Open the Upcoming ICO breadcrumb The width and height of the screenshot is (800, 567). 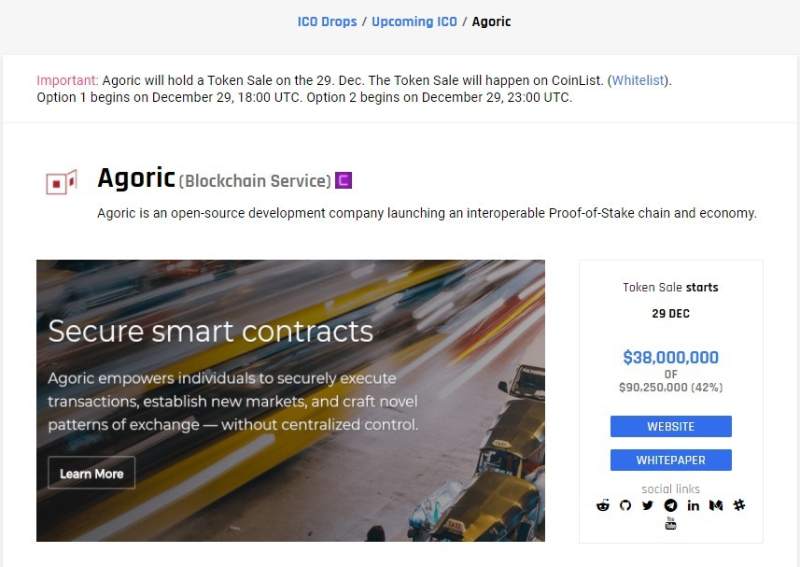coord(414,22)
